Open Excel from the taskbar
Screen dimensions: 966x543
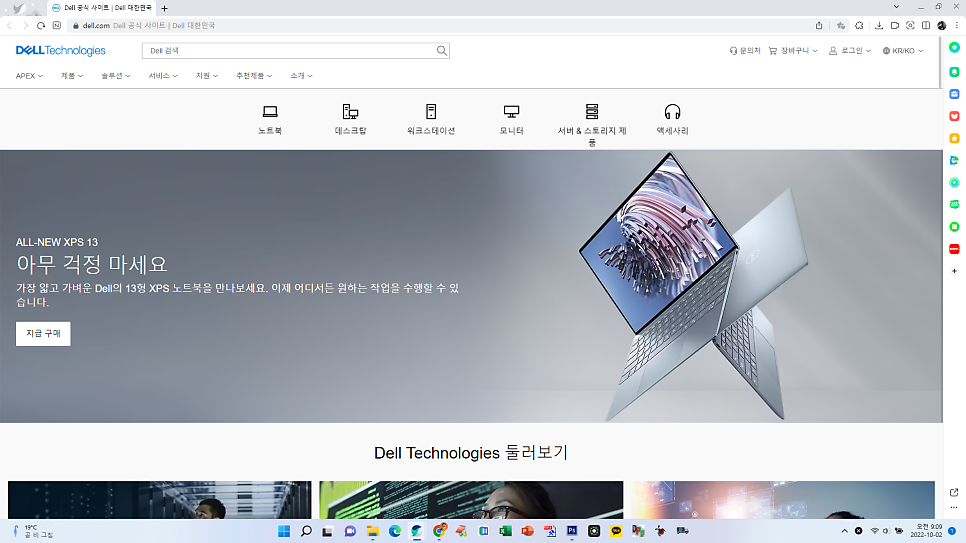click(x=505, y=531)
